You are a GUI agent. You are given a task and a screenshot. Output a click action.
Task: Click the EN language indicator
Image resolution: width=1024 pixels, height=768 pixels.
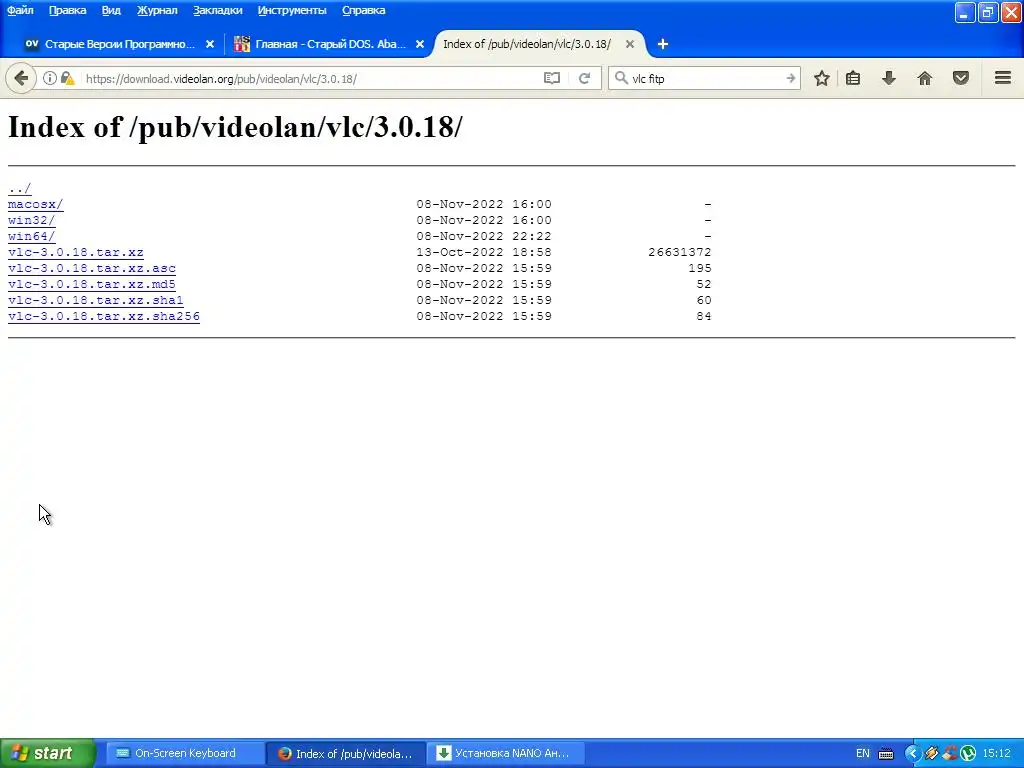click(863, 753)
